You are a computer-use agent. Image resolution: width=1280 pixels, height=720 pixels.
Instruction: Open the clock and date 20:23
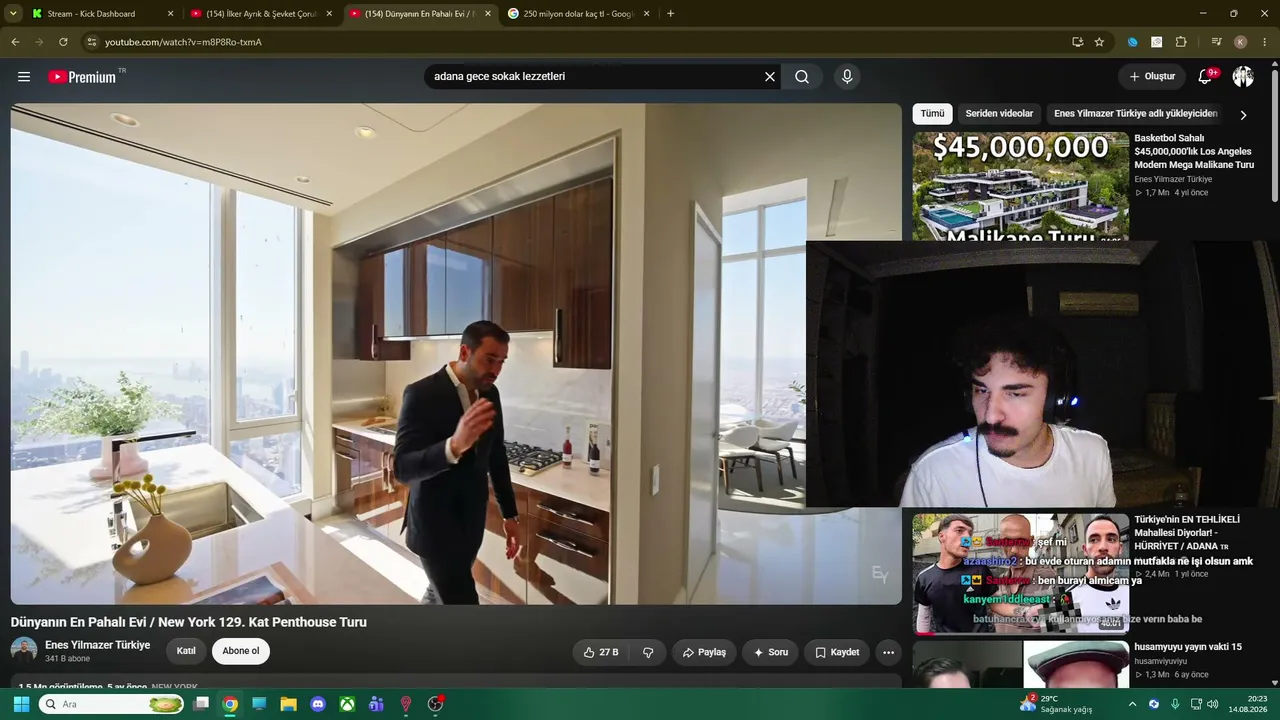click(1248, 704)
